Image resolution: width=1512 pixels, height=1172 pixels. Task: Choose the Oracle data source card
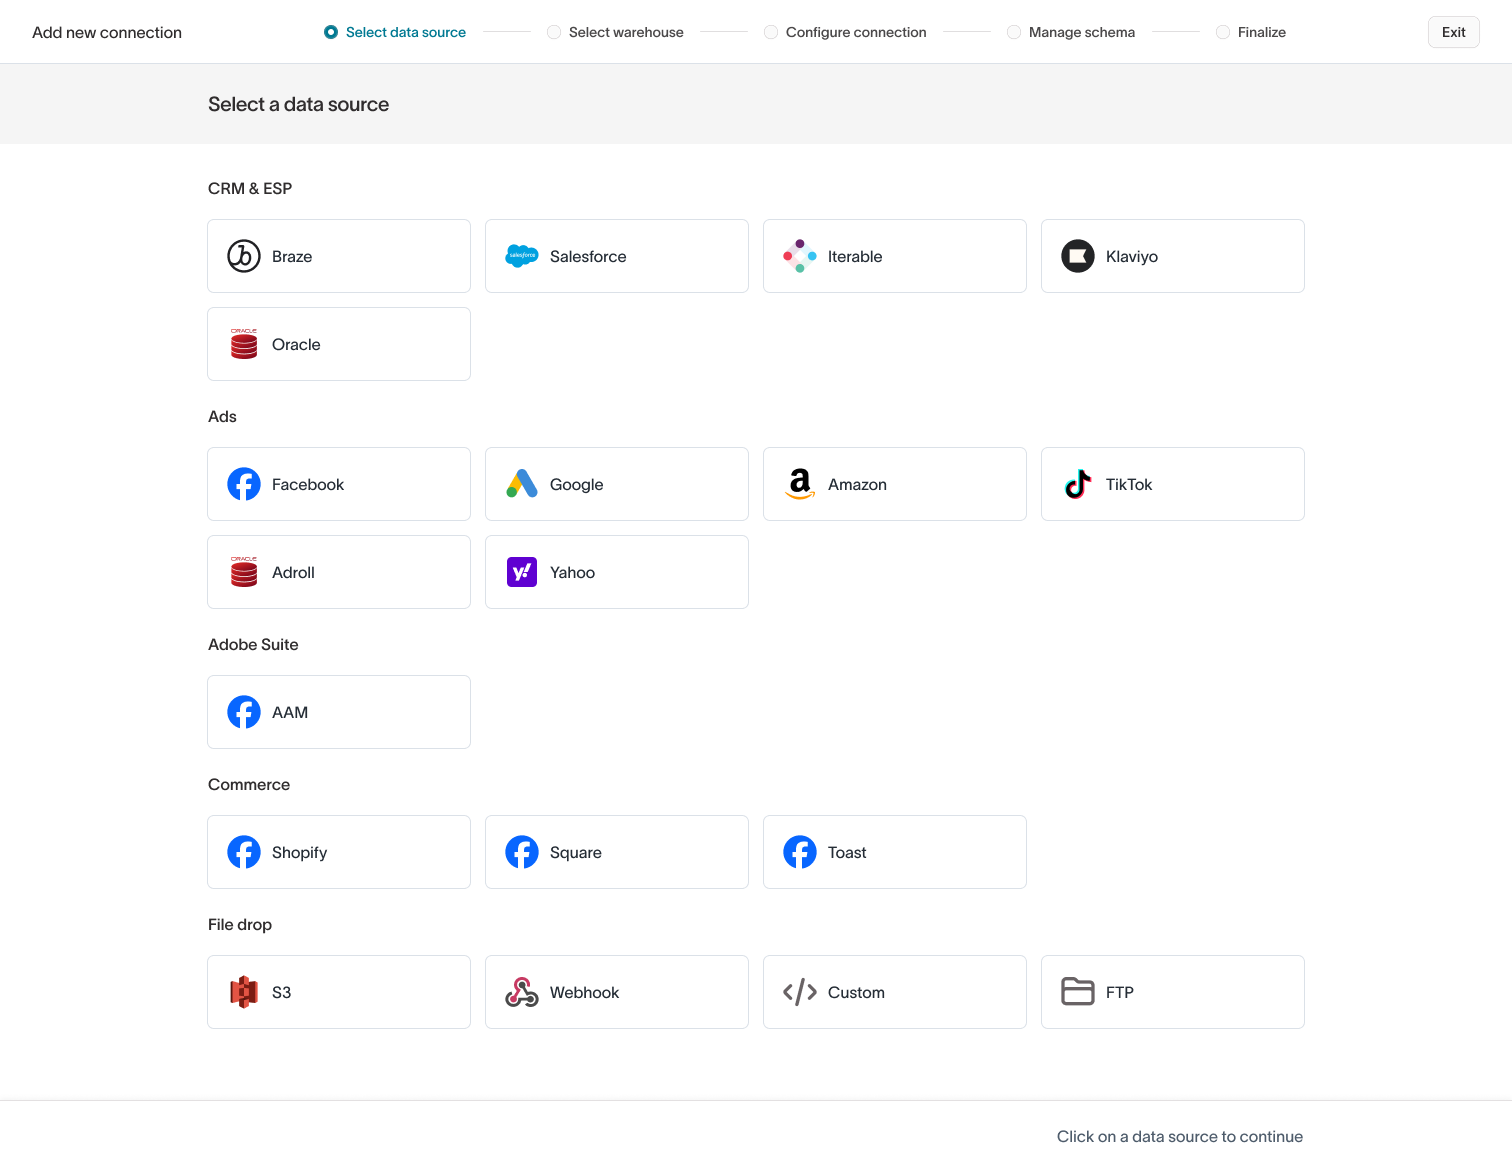(339, 344)
